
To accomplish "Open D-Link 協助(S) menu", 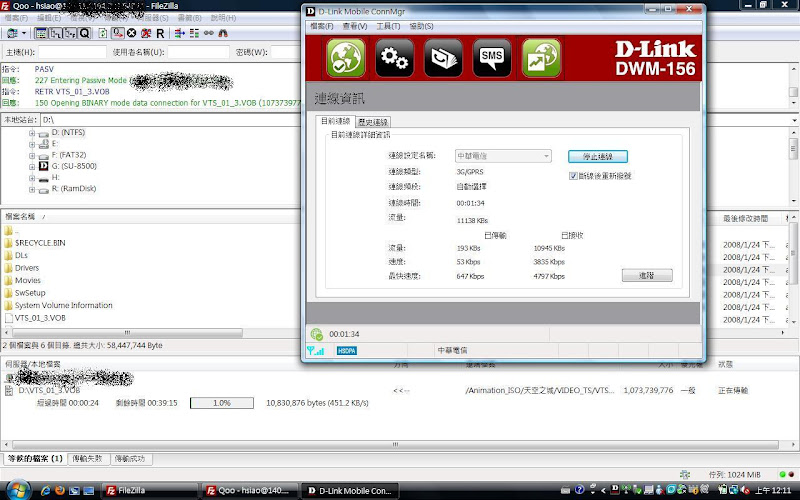I will [x=421, y=26].
